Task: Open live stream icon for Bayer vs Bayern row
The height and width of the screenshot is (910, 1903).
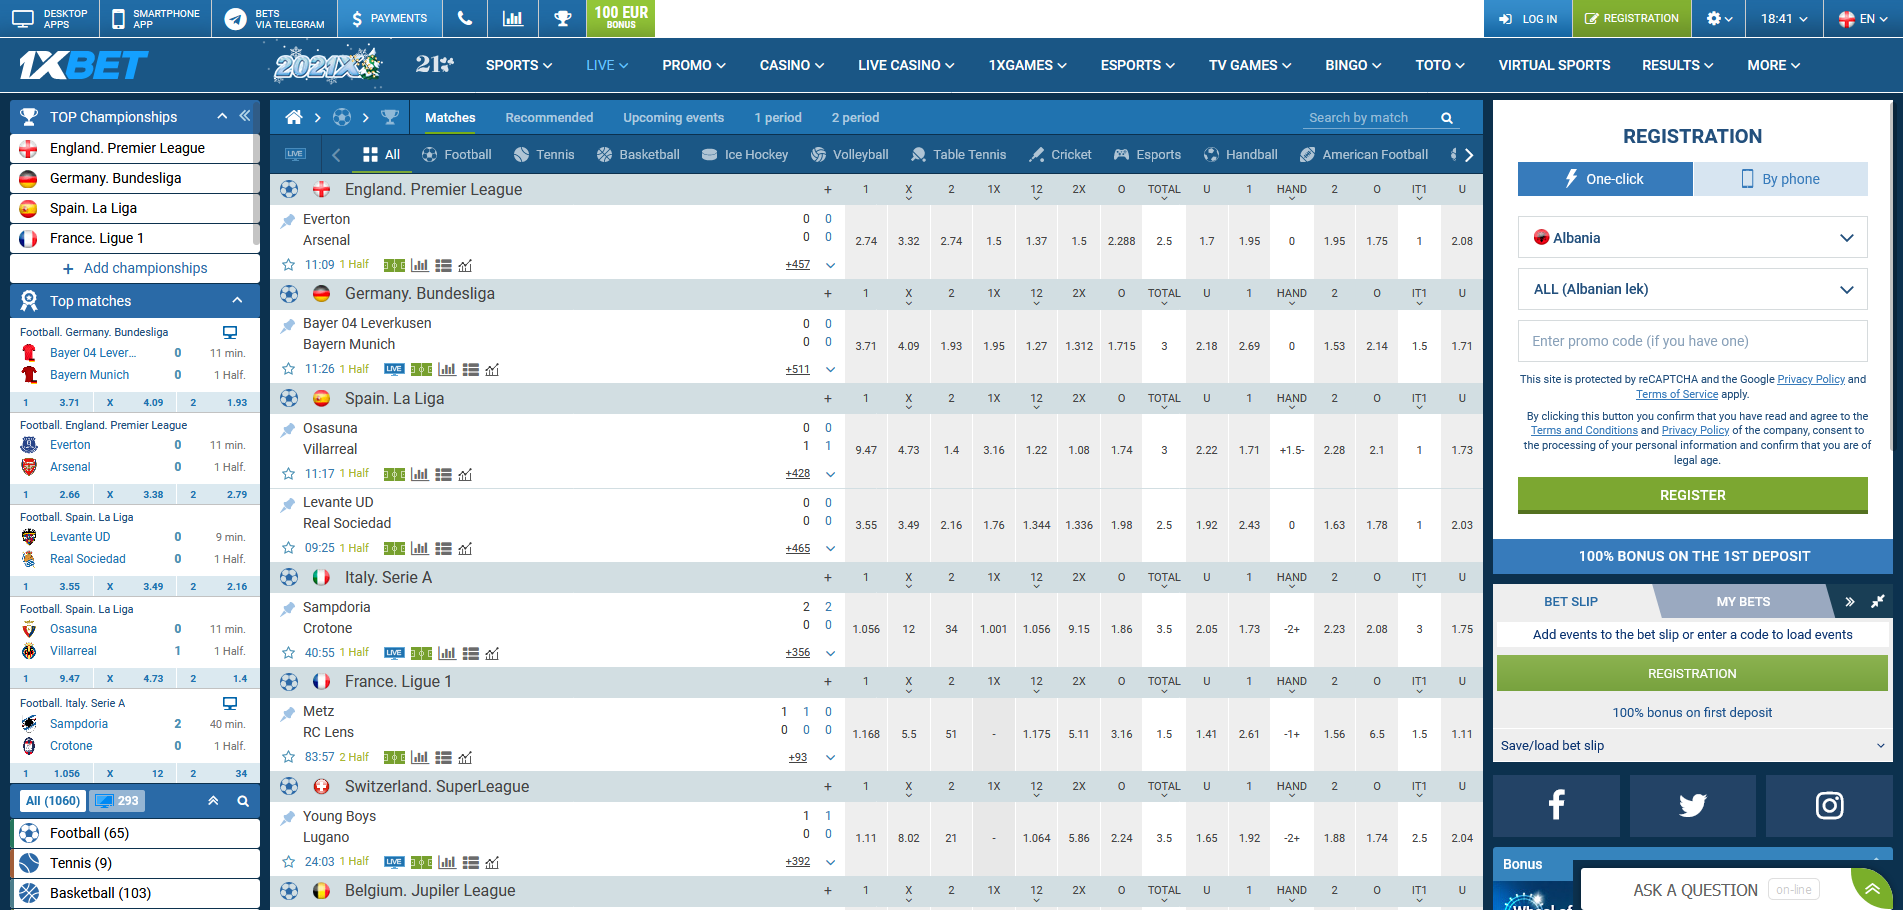Action: tap(394, 369)
